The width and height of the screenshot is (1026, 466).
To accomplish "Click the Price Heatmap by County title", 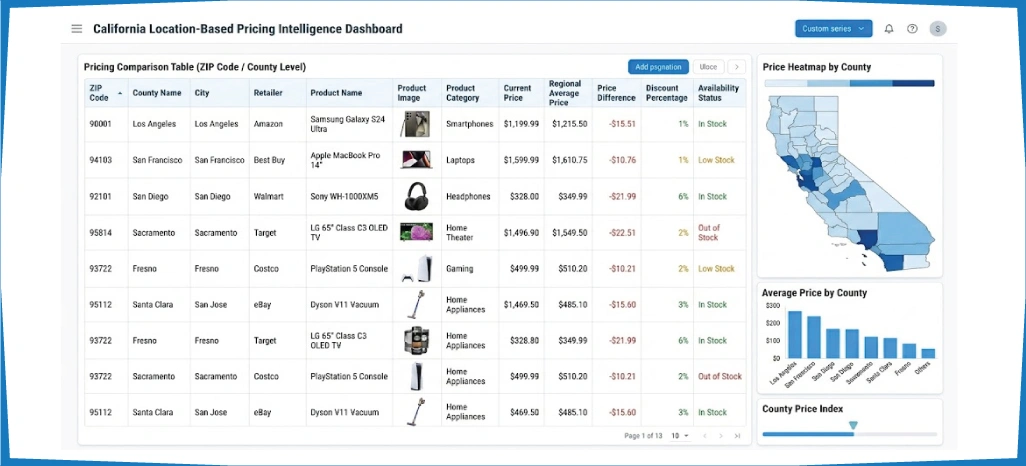I will (817, 67).
